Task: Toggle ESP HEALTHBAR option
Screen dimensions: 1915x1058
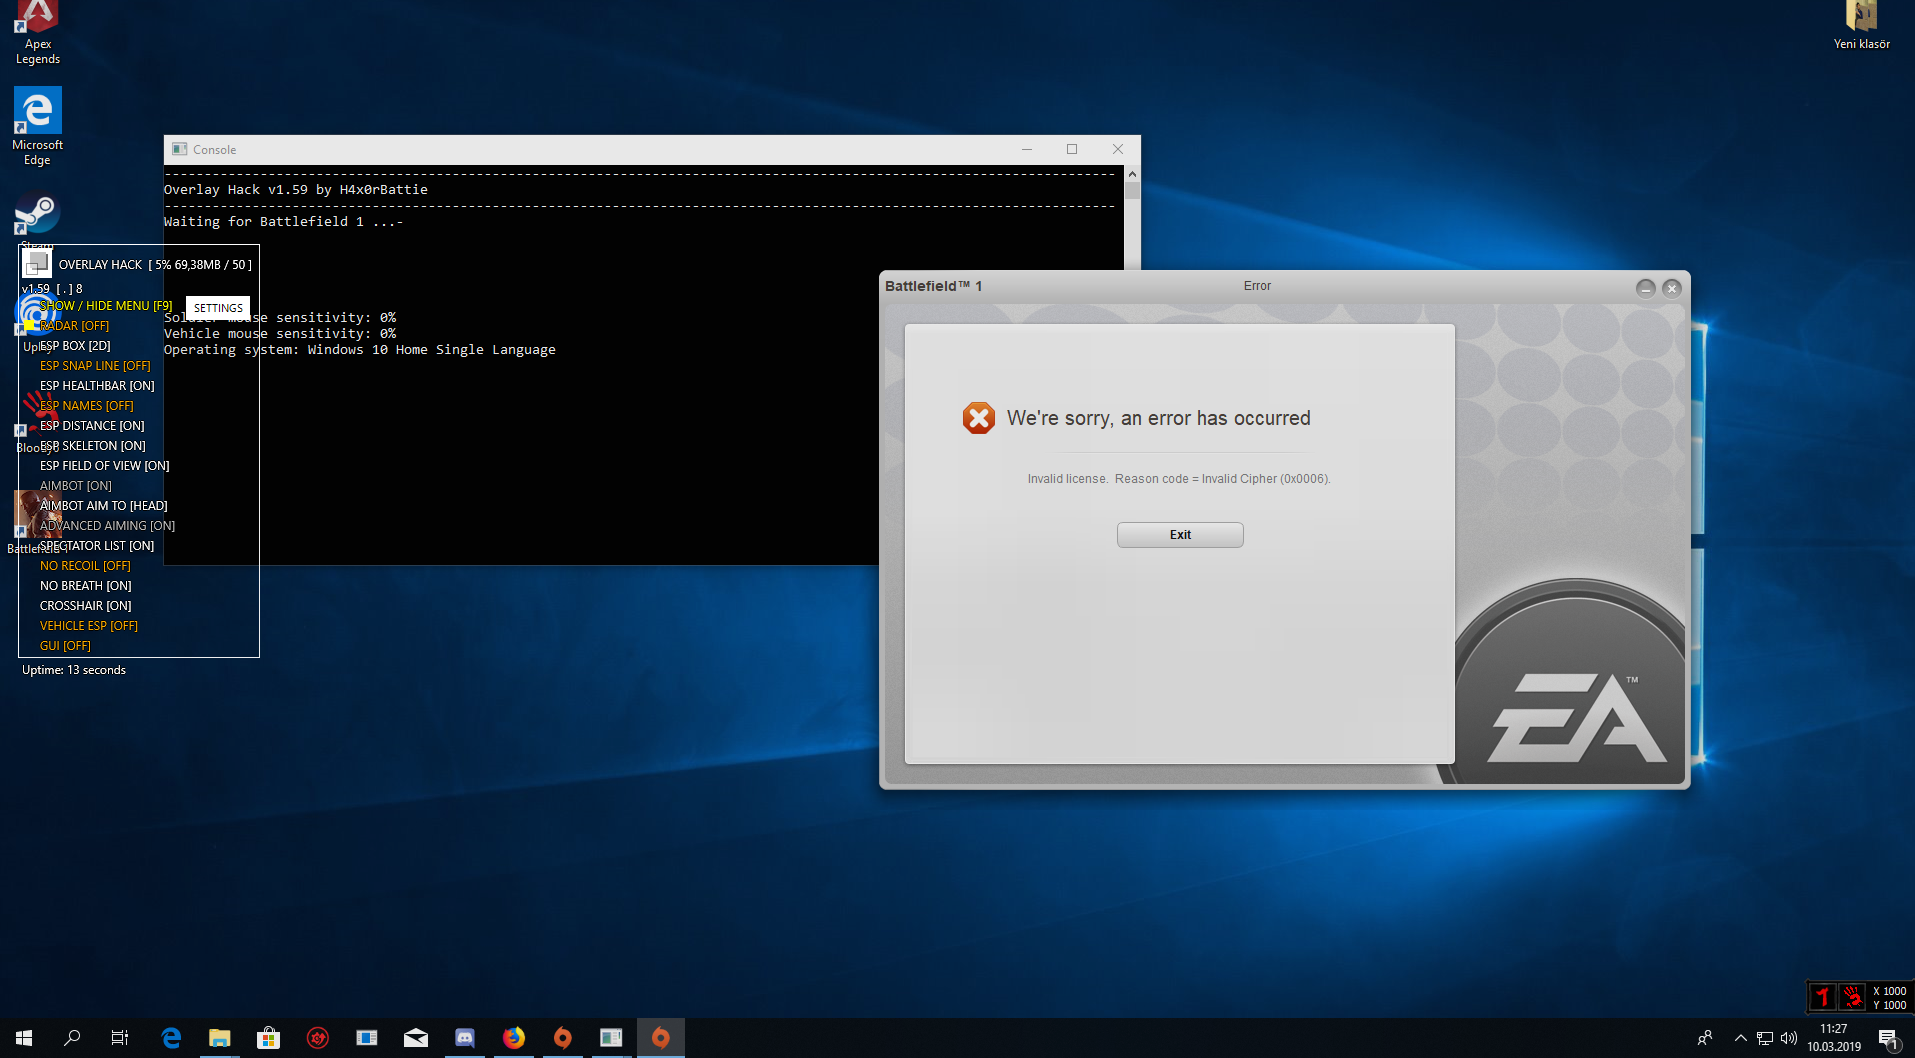Action: click(x=97, y=386)
